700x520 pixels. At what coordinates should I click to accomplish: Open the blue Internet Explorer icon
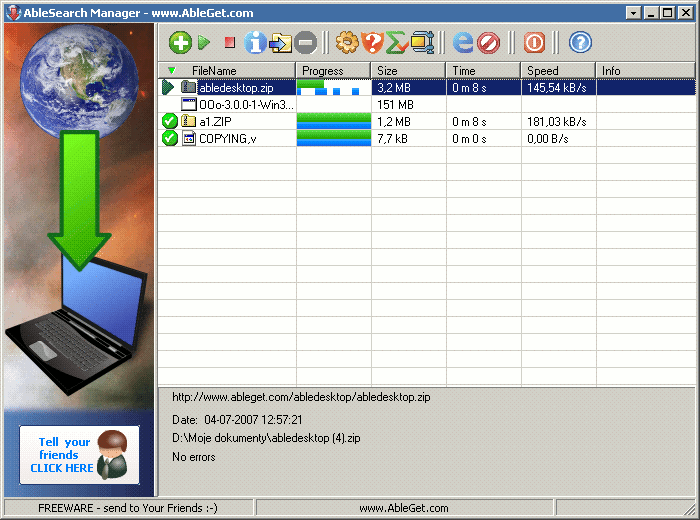click(x=463, y=43)
